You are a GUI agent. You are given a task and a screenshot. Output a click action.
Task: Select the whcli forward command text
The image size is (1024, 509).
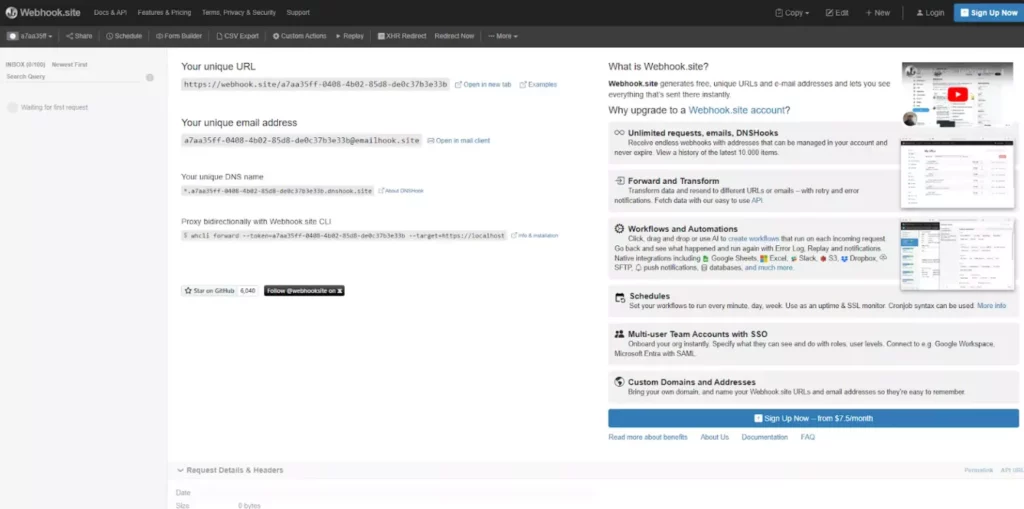point(344,235)
